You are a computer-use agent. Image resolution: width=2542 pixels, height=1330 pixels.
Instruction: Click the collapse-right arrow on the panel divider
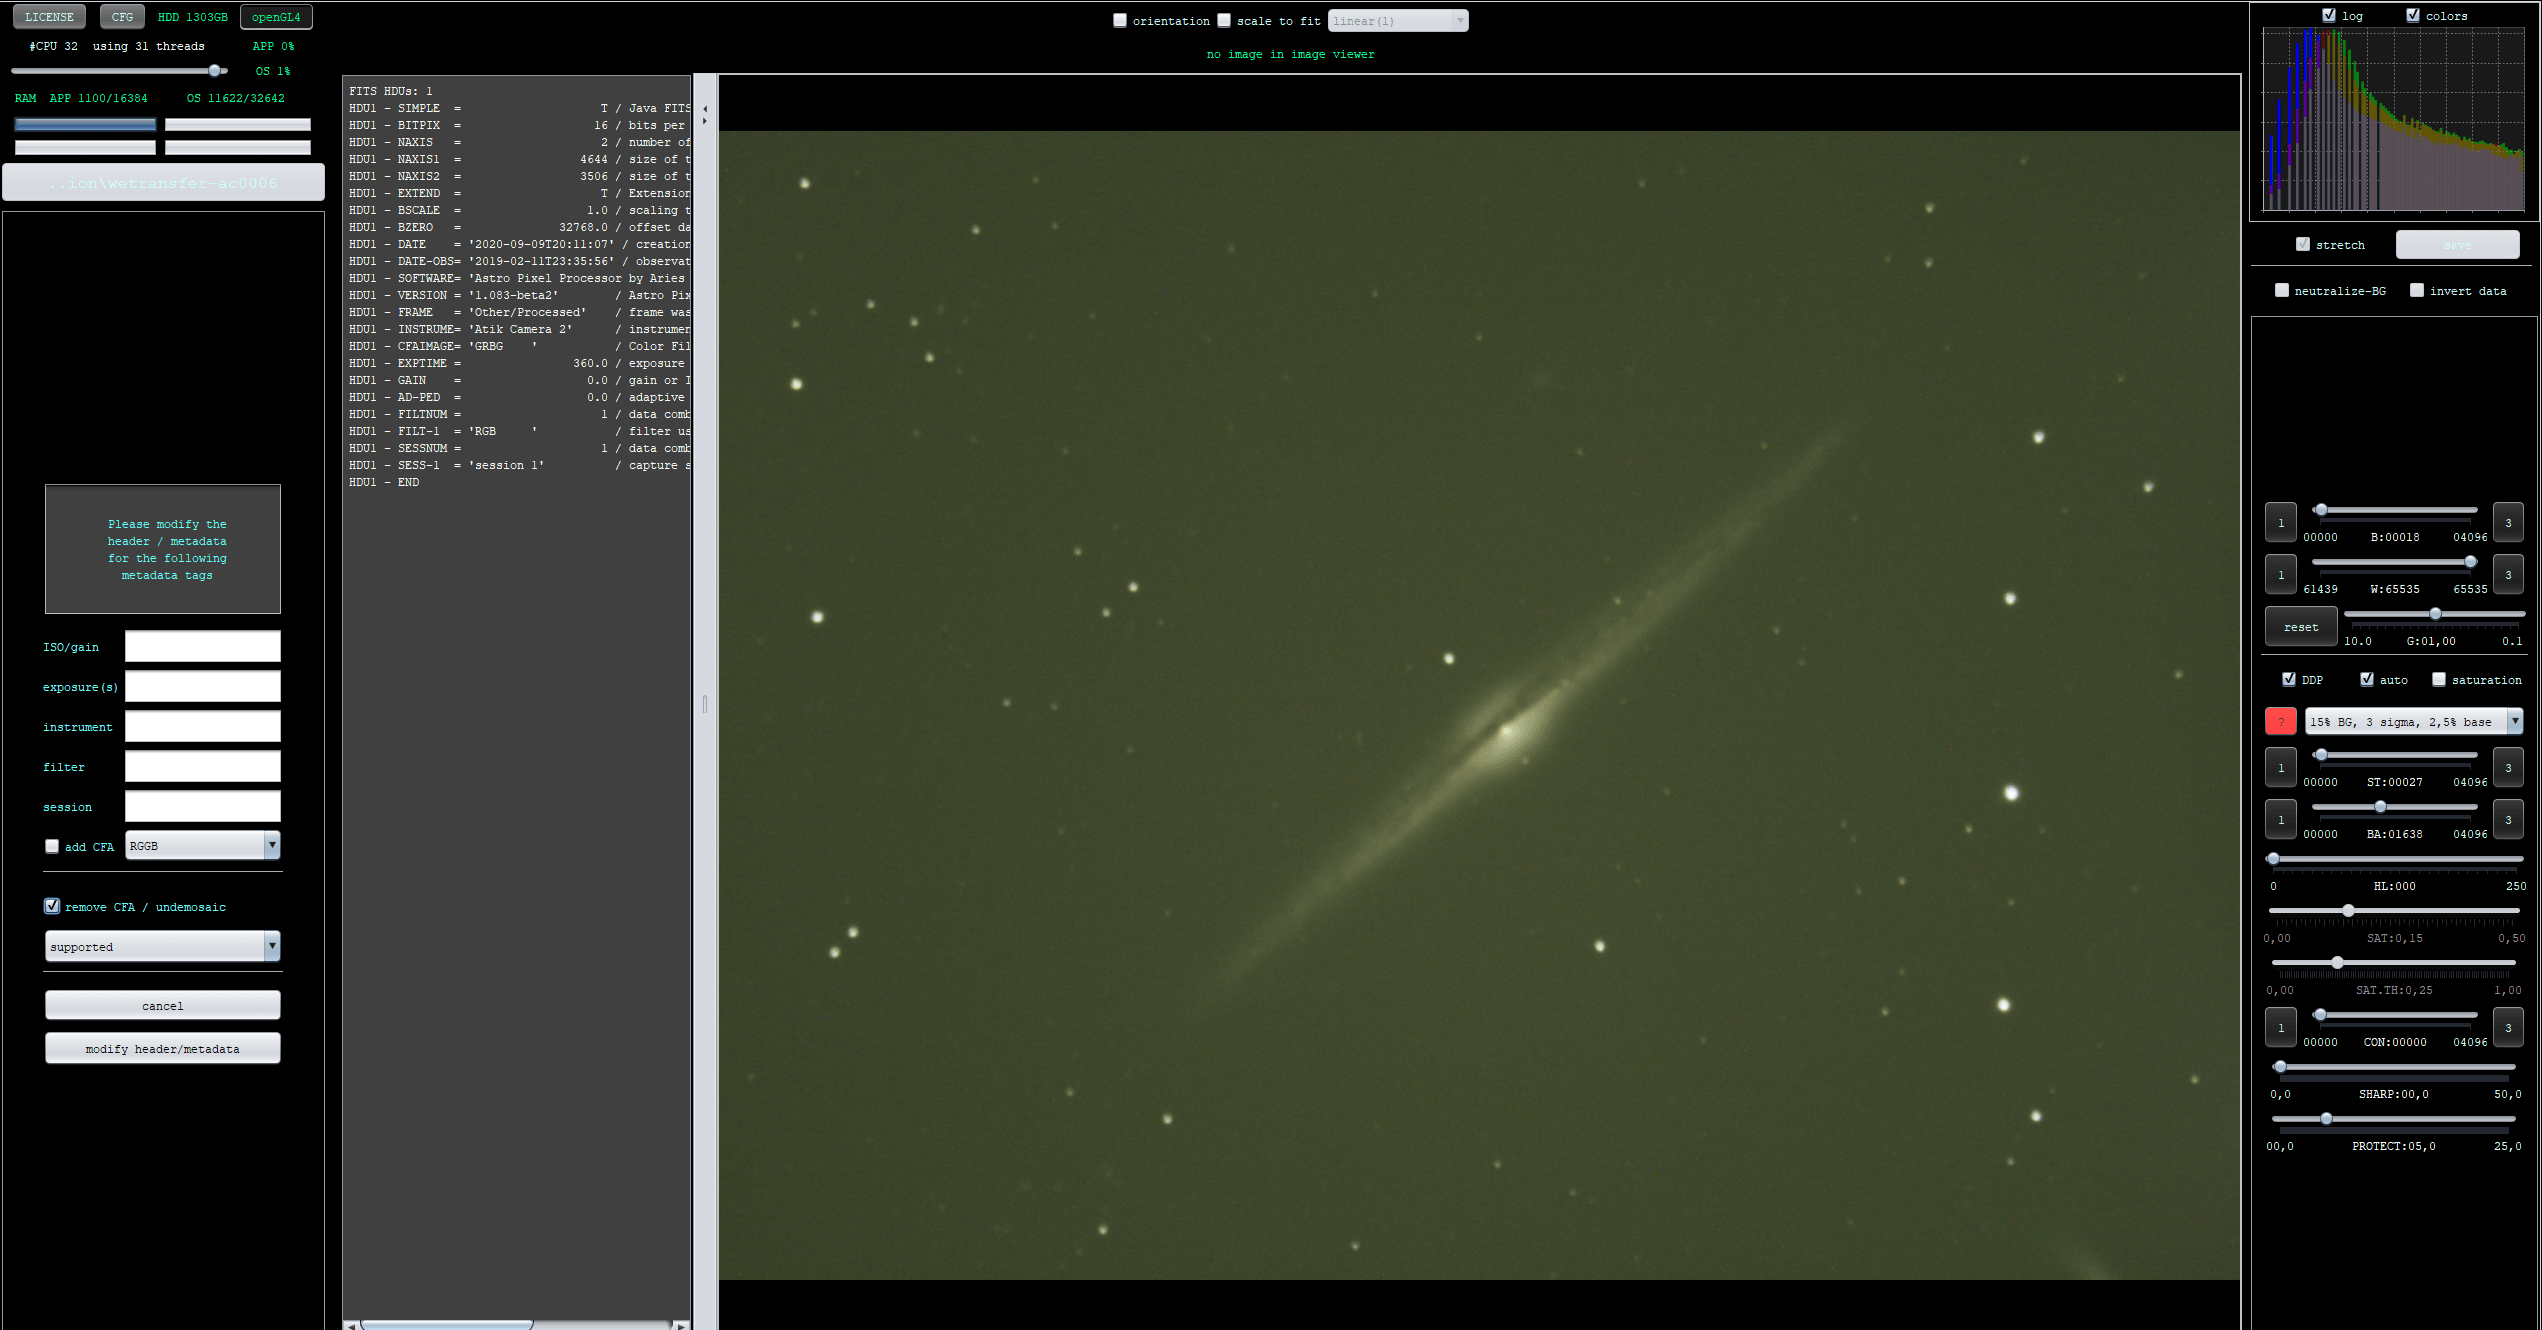tap(705, 121)
